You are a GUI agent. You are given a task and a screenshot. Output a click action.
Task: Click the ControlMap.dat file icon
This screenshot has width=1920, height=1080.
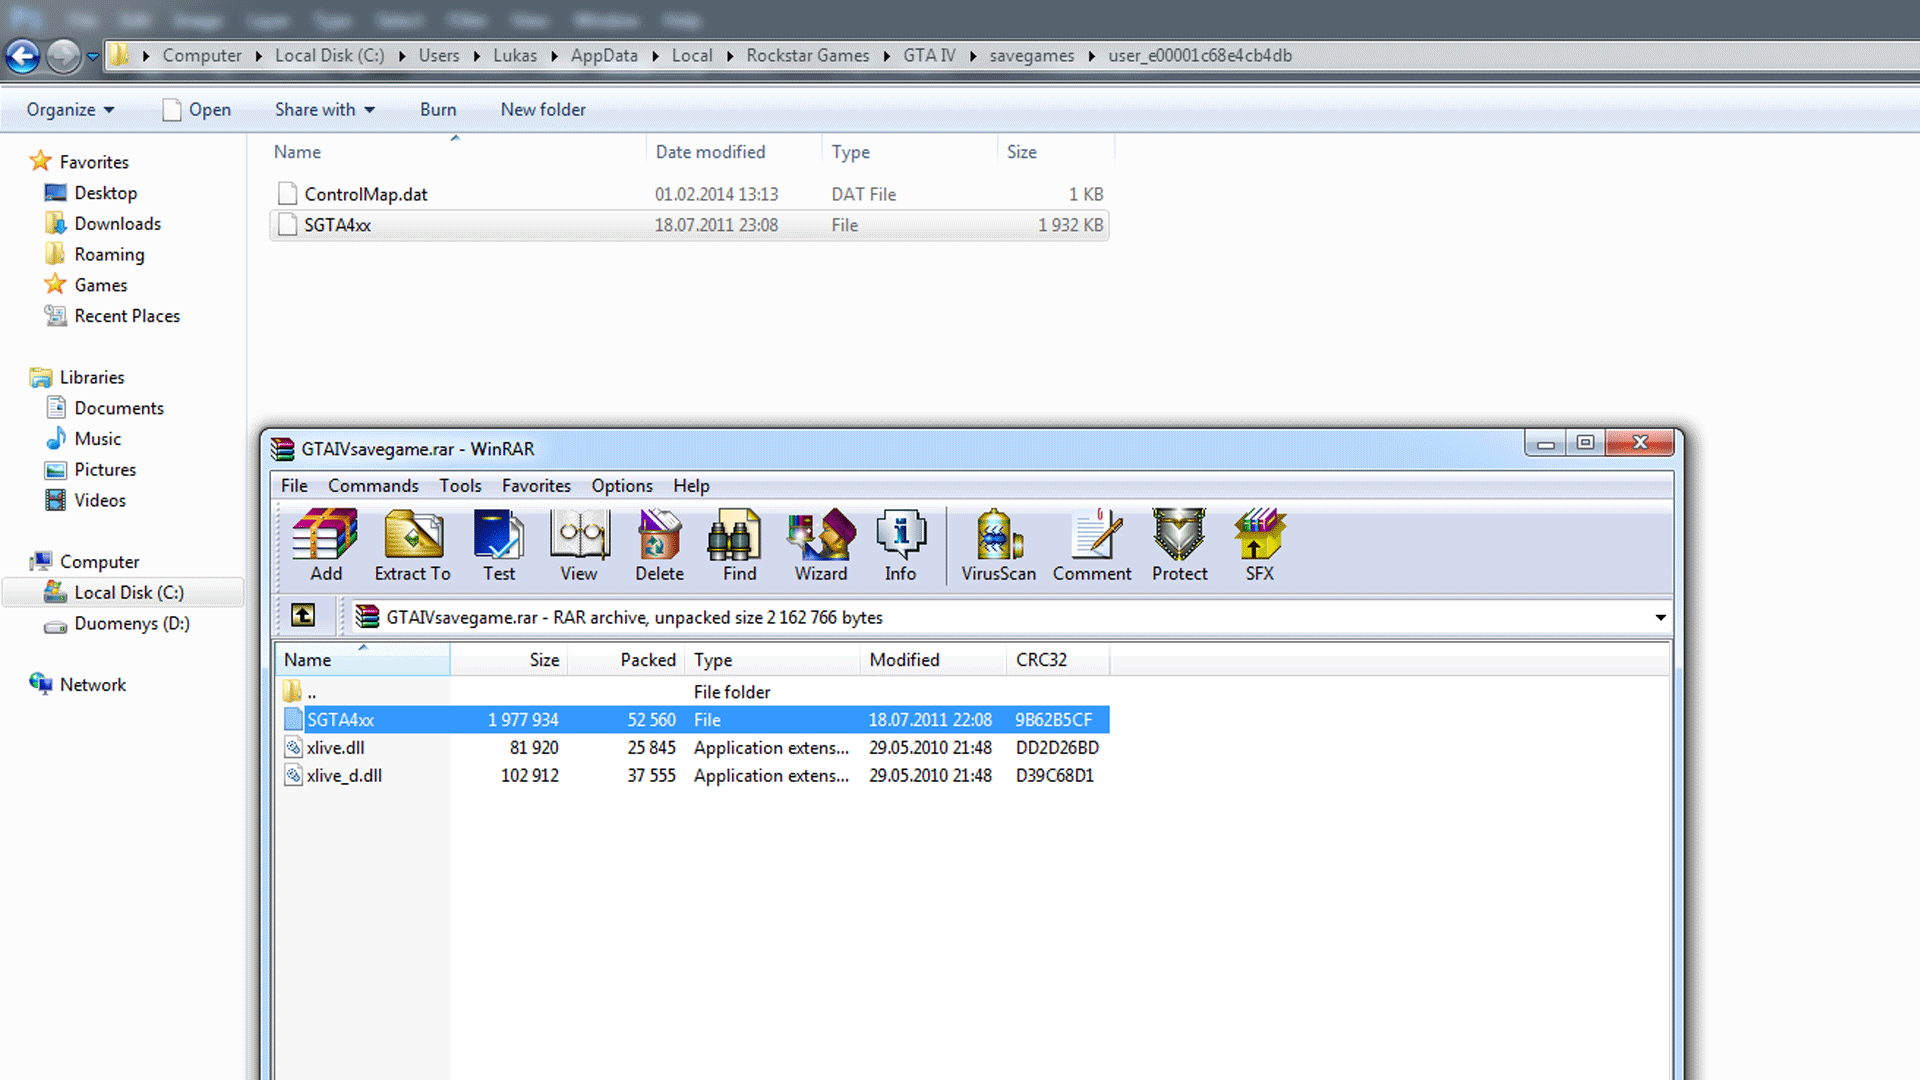coord(287,193)
